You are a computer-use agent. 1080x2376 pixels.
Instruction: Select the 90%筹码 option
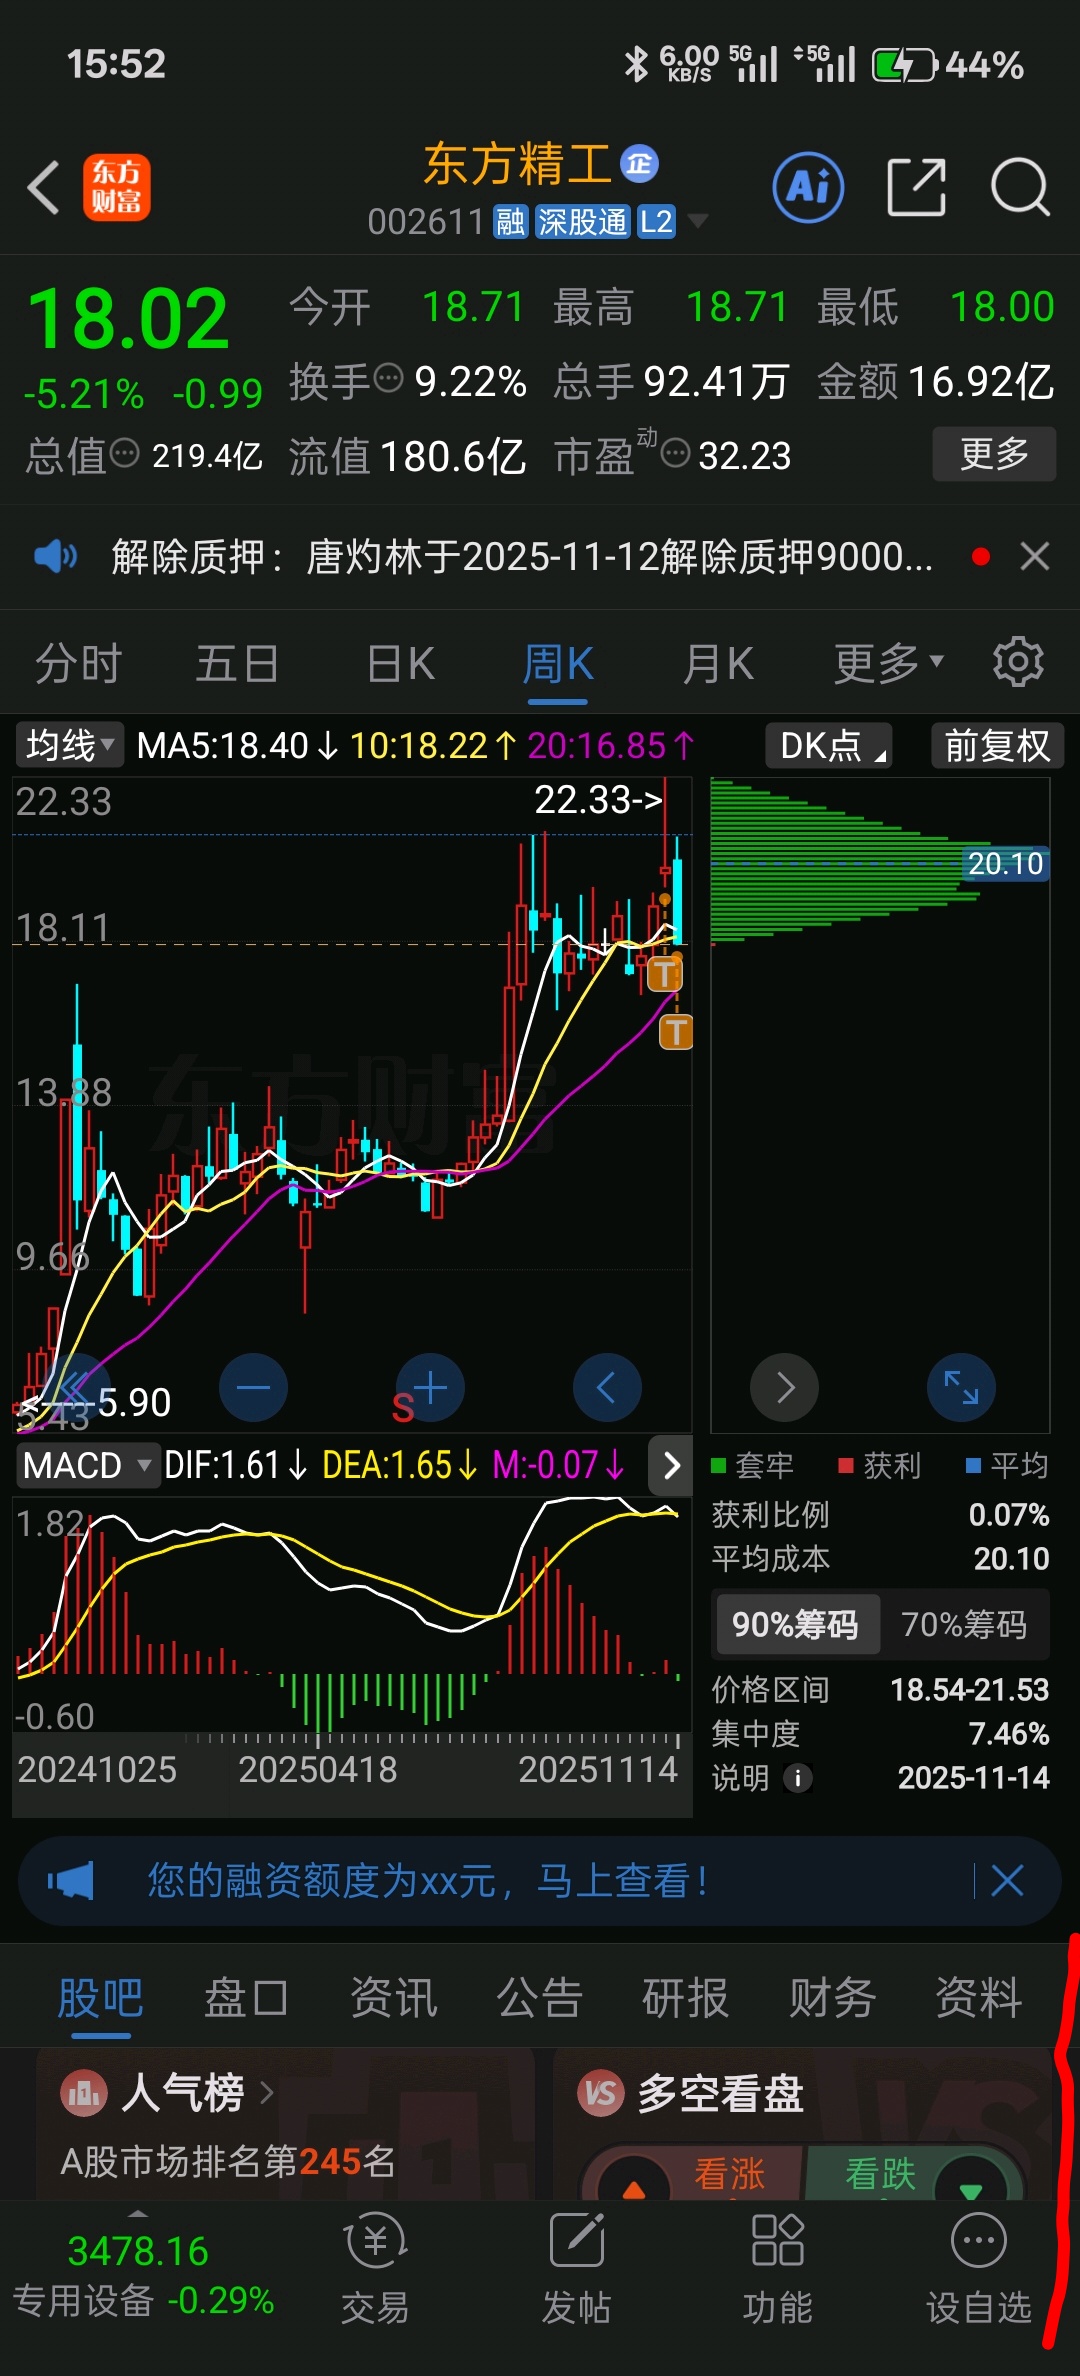(796, 1624)
